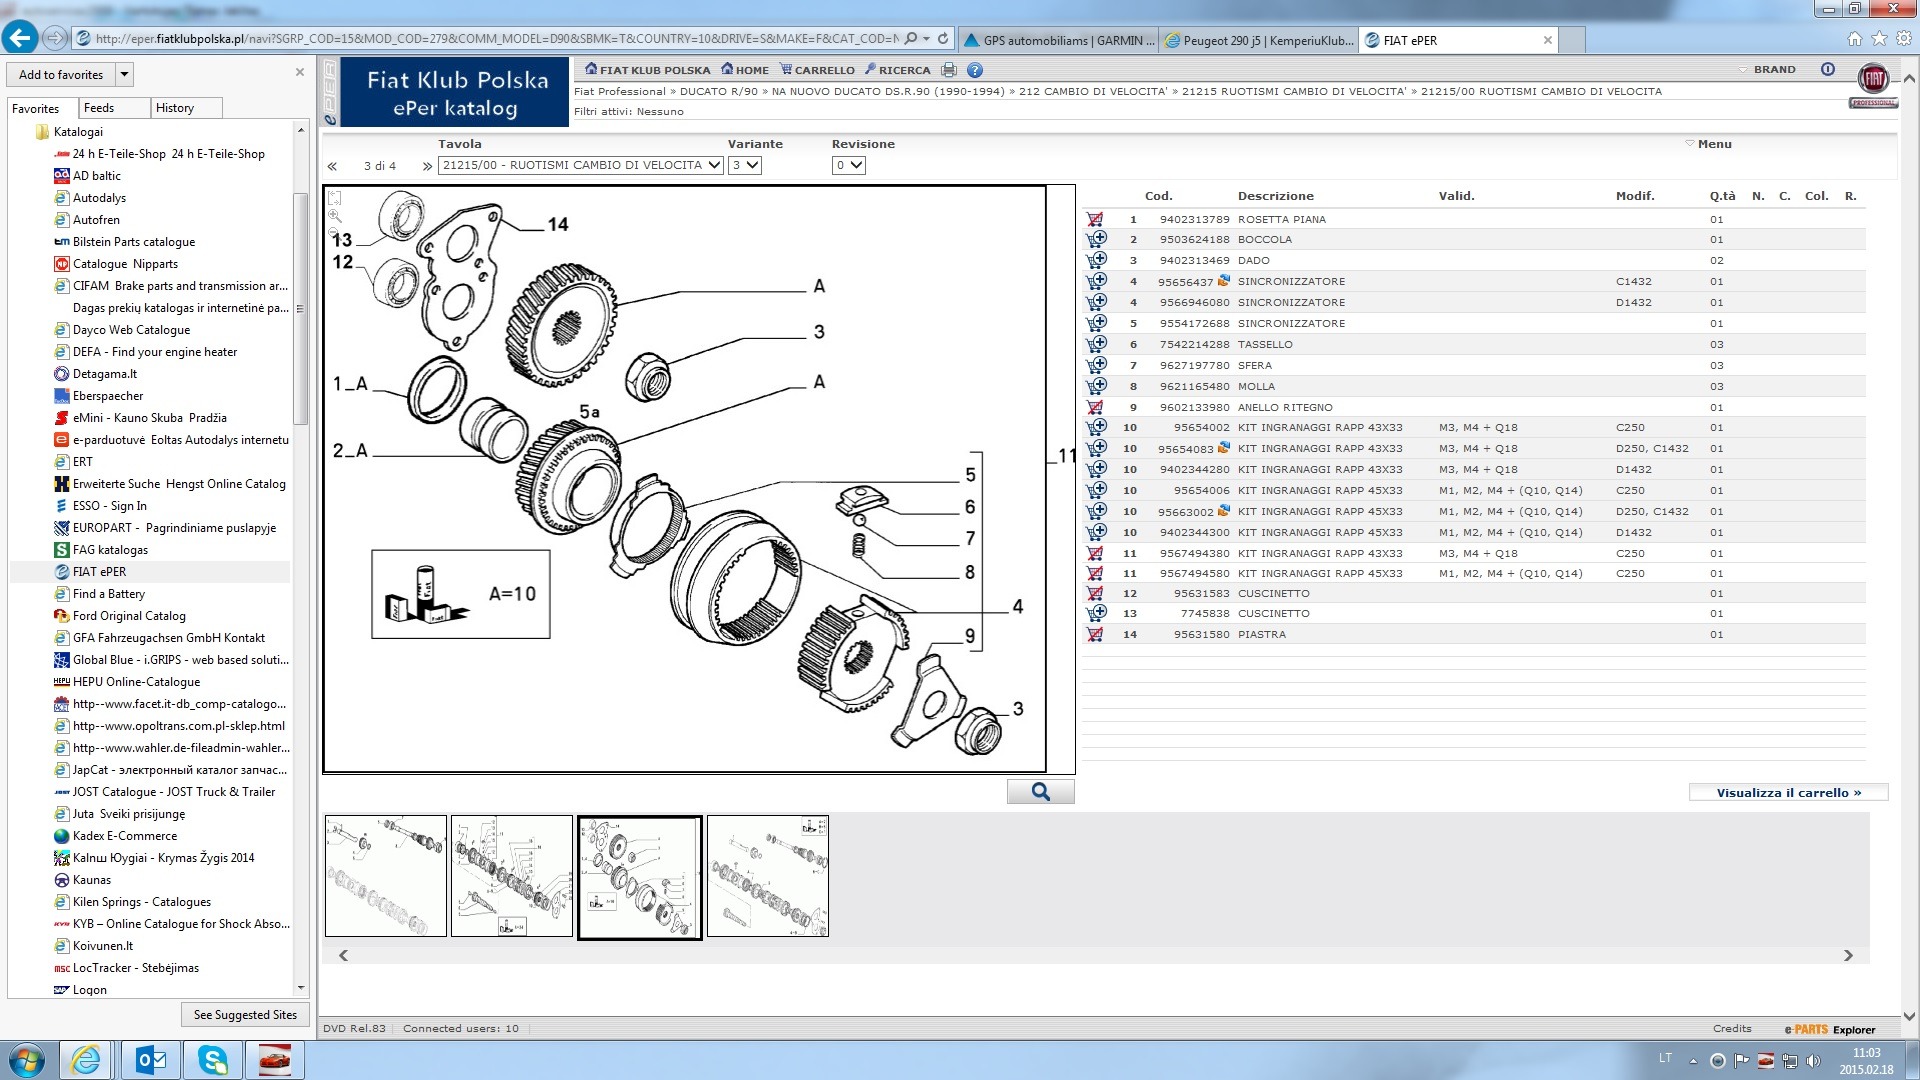
Task: Click supersession icon next to code 95656437
Action: (x=1223, y=281)
